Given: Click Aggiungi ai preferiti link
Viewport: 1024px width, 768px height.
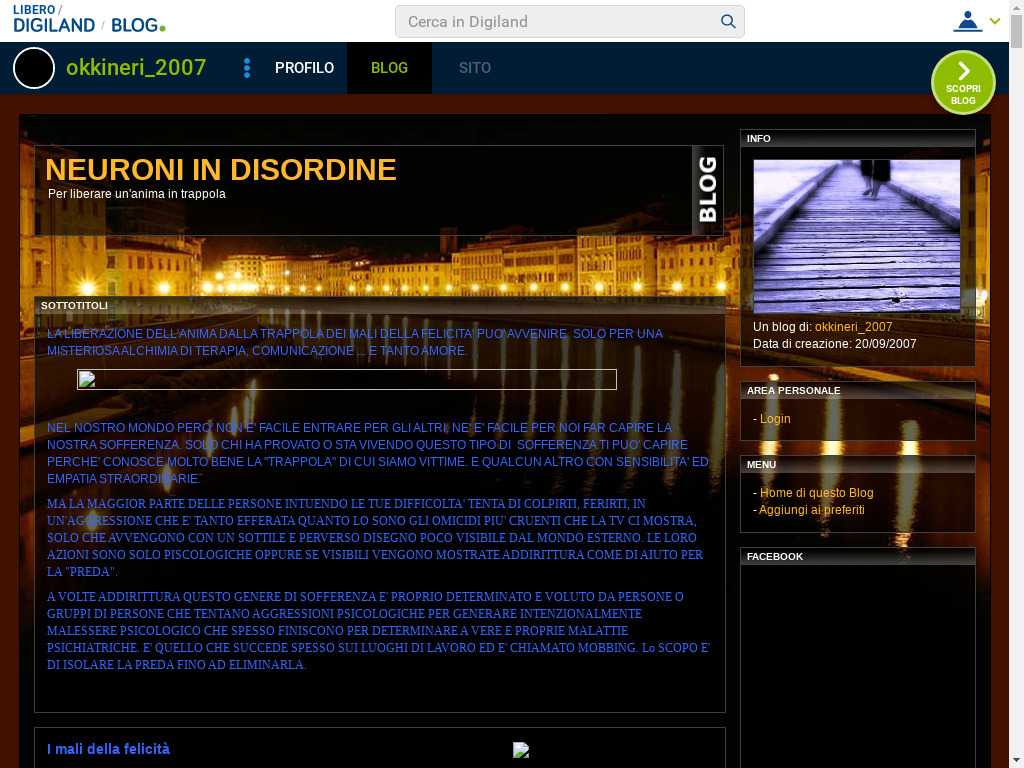Looking at the screenshot, I should 811,510.
